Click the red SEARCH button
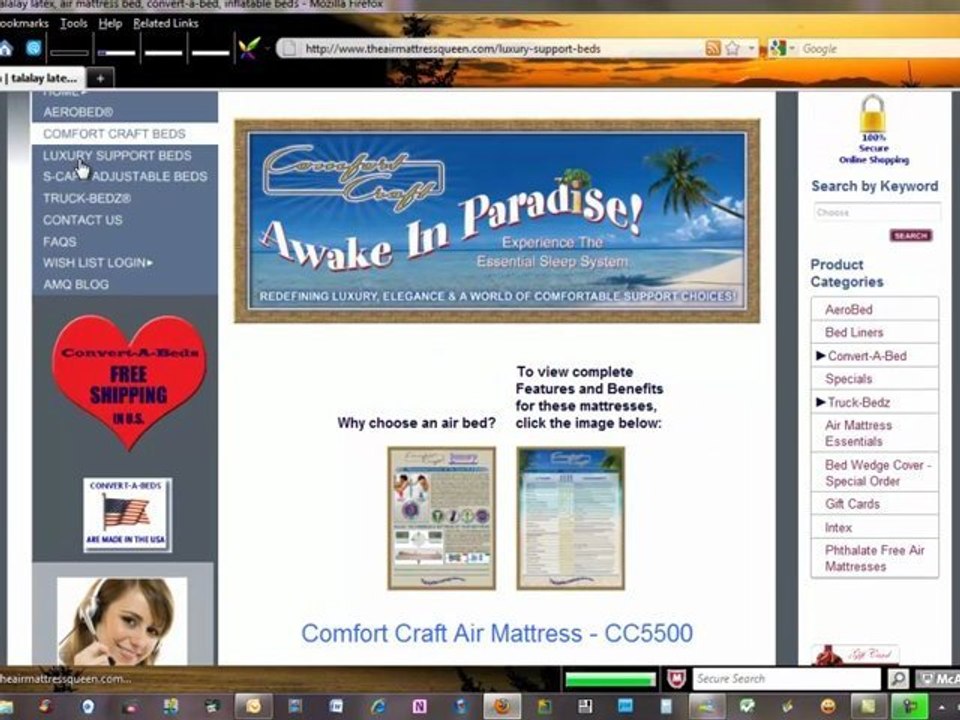The image size is (960, 720). pos(910,236)
